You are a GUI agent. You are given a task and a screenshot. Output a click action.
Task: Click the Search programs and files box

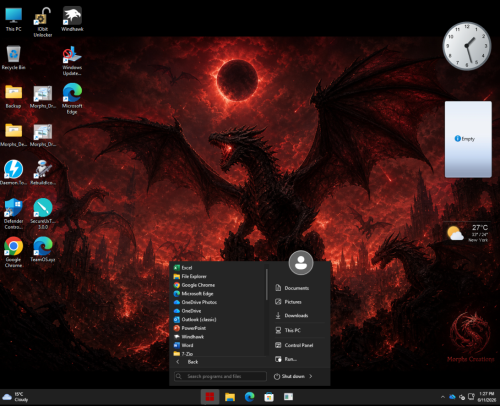click(x=220, y=376)
